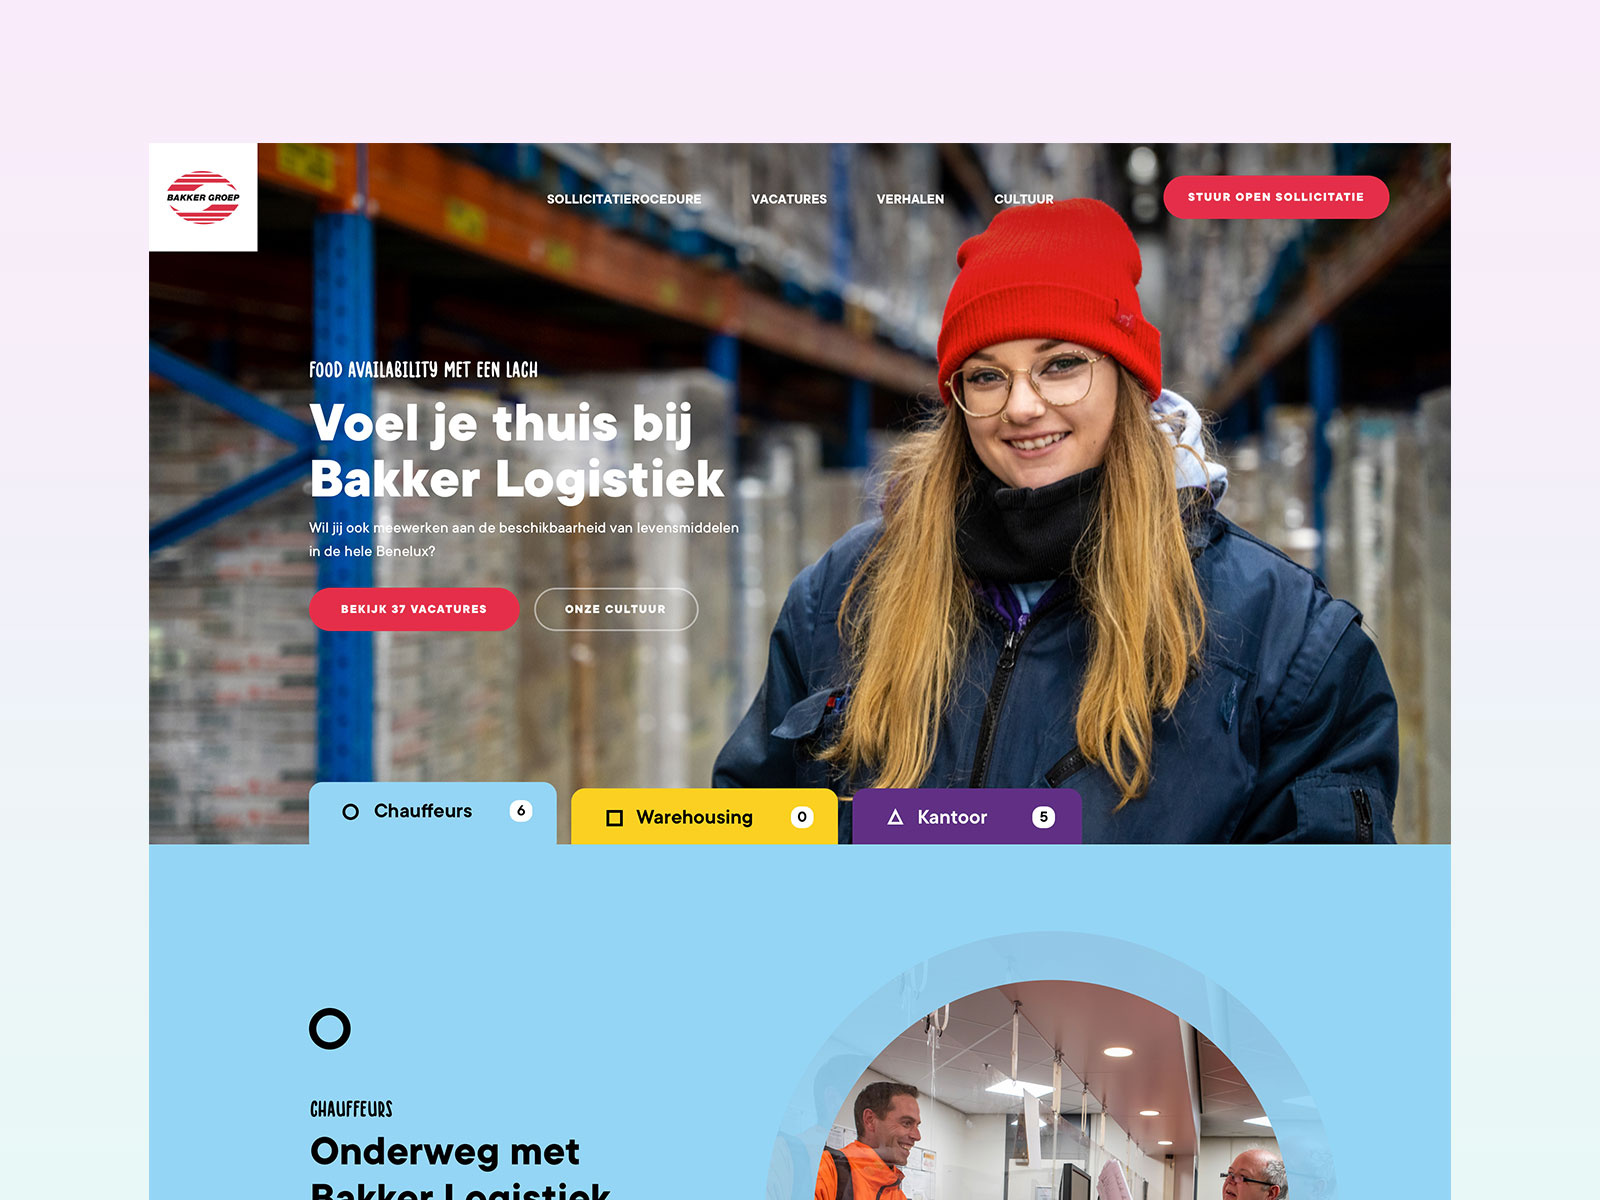
Task: Click the circle icon on Chauffeurs tab
Action: click(x=350, y=812)
